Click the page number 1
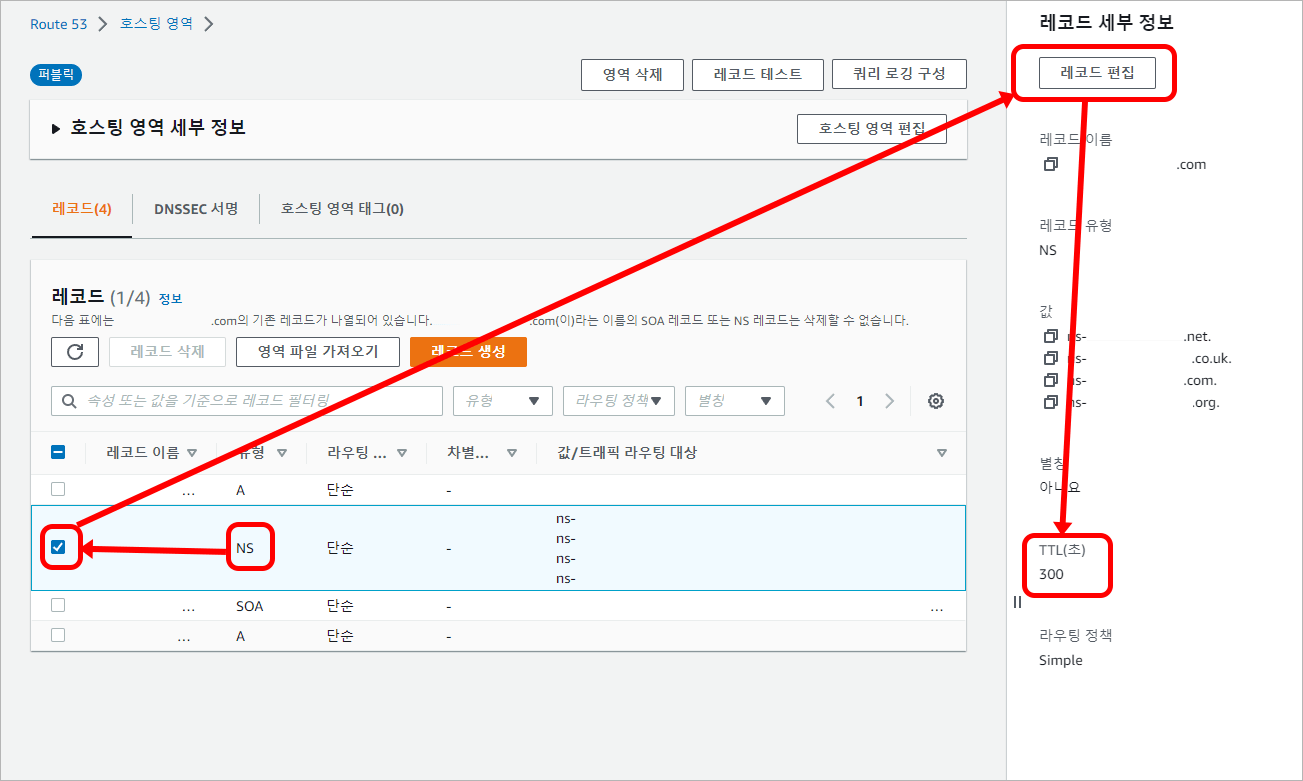This screenshot has height=781, width=1303. coord(859,401)
